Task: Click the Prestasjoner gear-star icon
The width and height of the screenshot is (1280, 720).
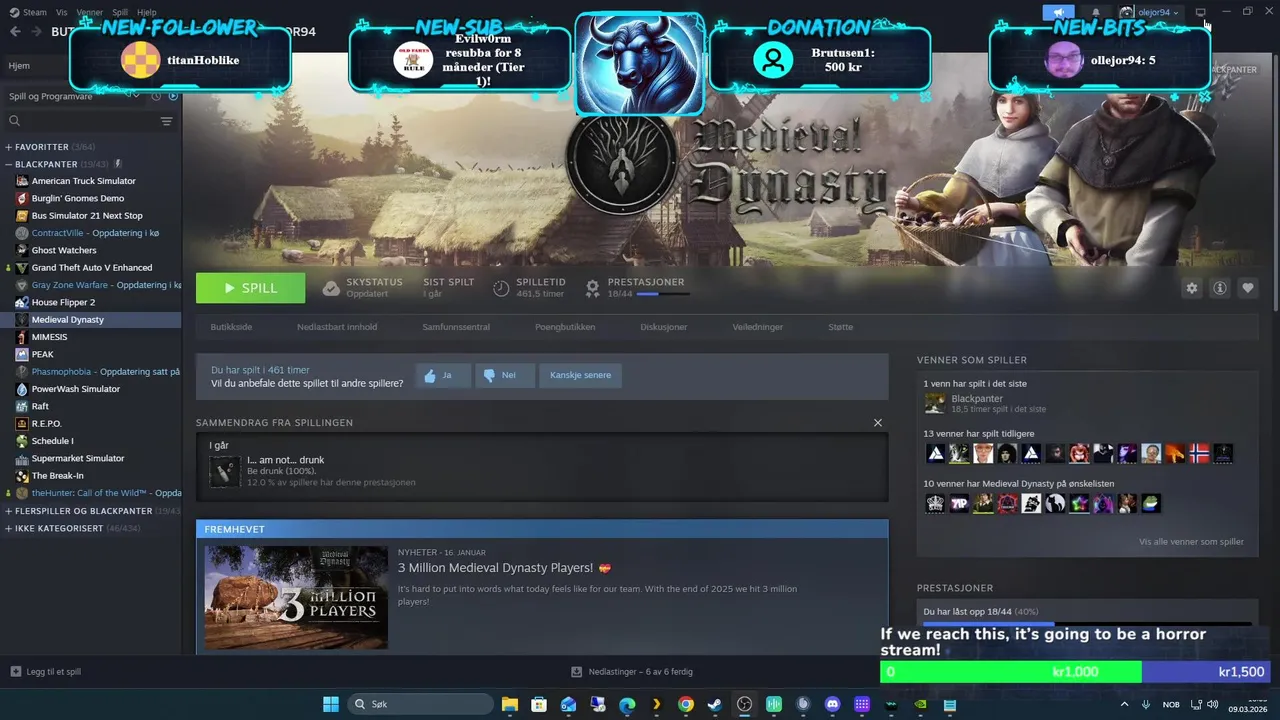Action: coord(592,288)
